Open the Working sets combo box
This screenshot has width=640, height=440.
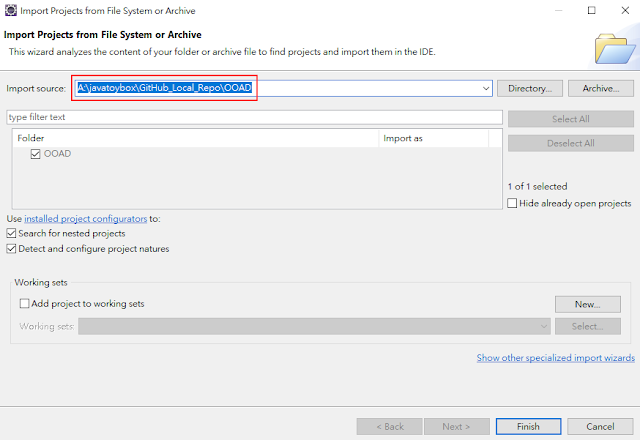point(543,326)
